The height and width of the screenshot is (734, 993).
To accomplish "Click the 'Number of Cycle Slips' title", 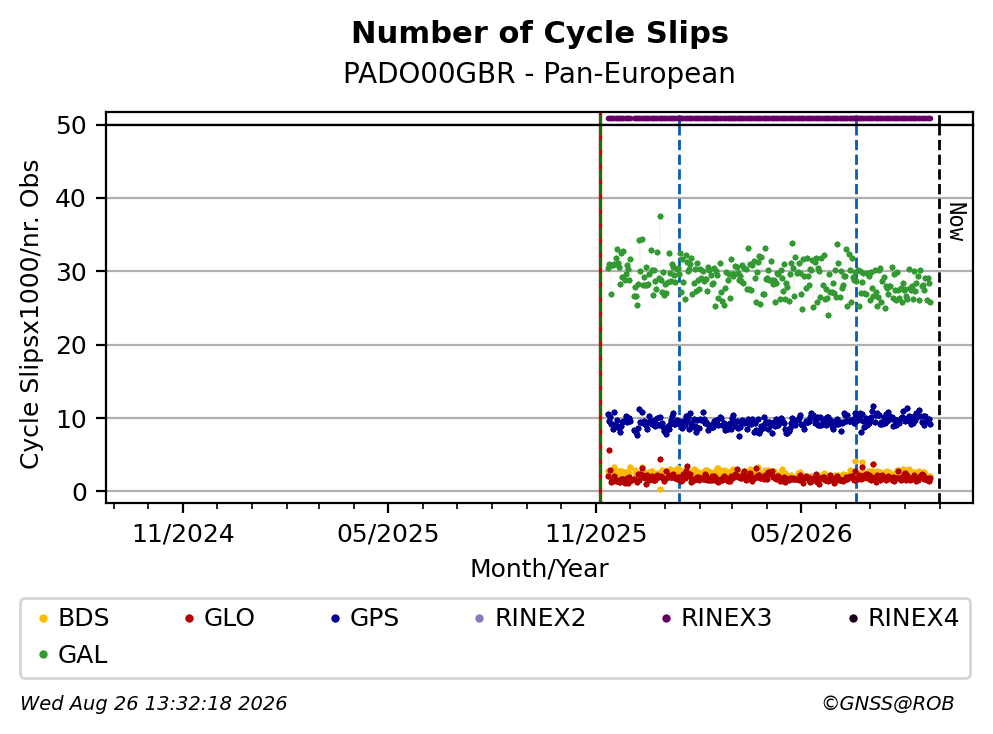I will click(540, 33).
